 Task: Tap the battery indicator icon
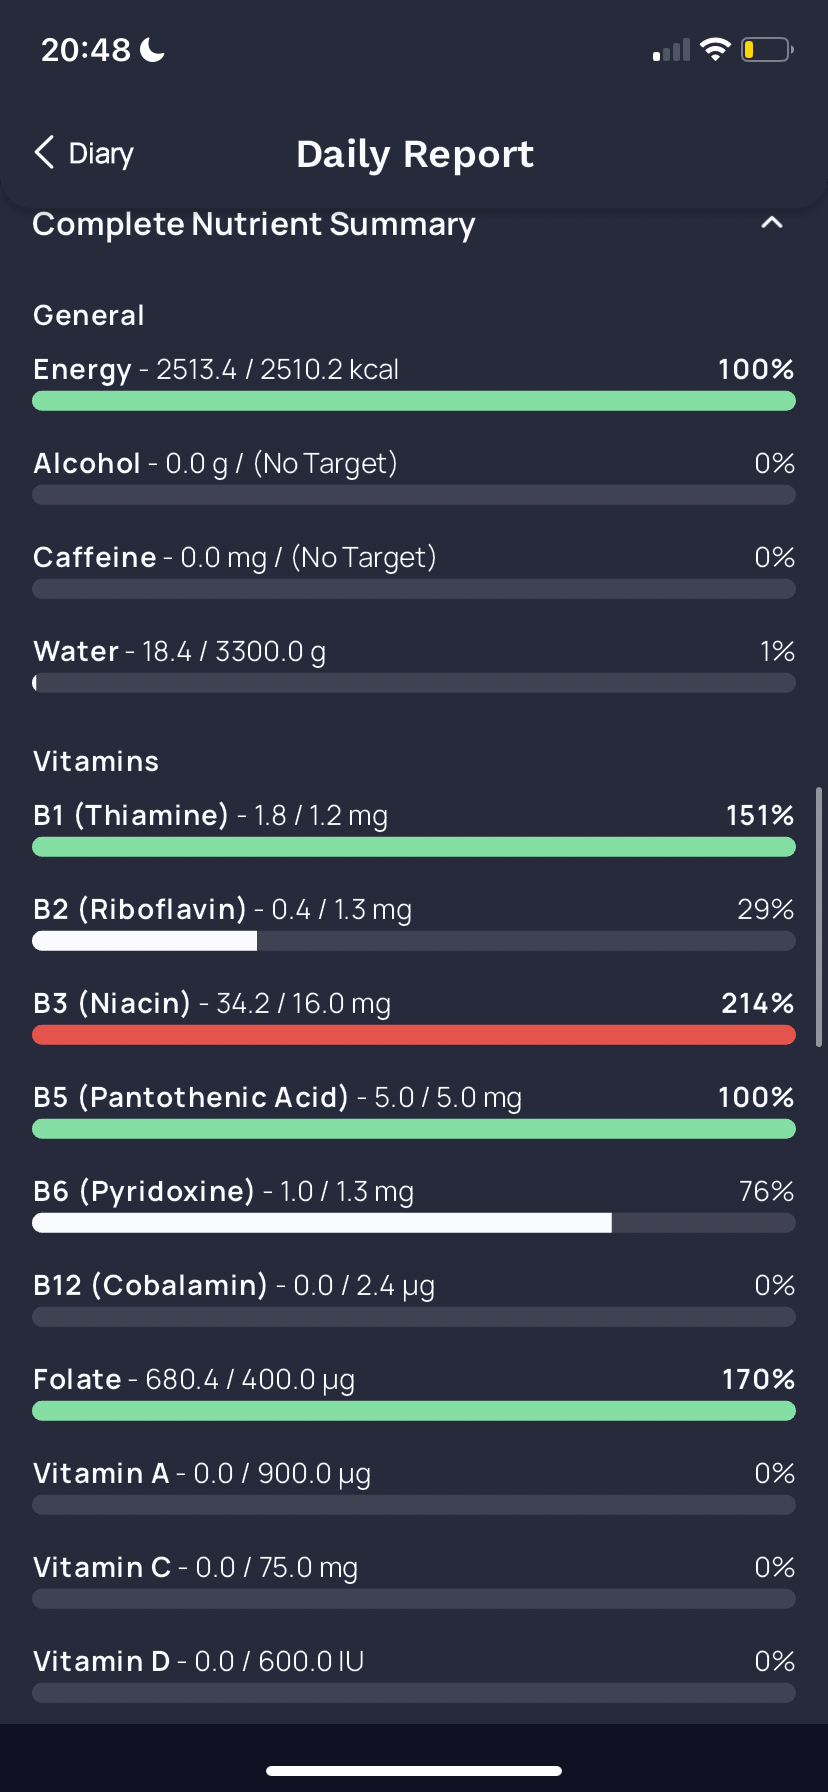(767, 49)
